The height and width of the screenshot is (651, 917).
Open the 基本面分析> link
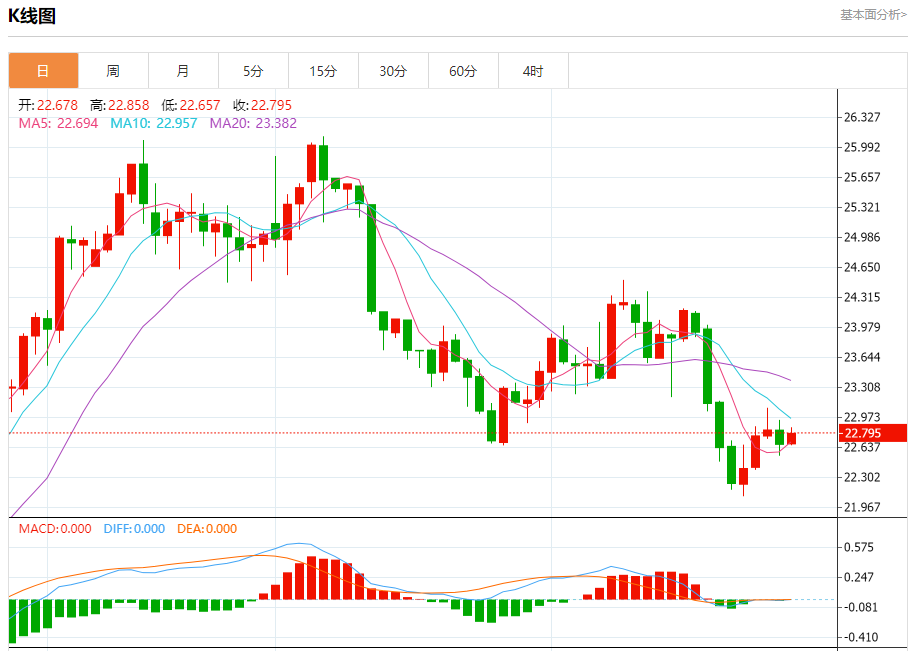(x=873, y=15)
